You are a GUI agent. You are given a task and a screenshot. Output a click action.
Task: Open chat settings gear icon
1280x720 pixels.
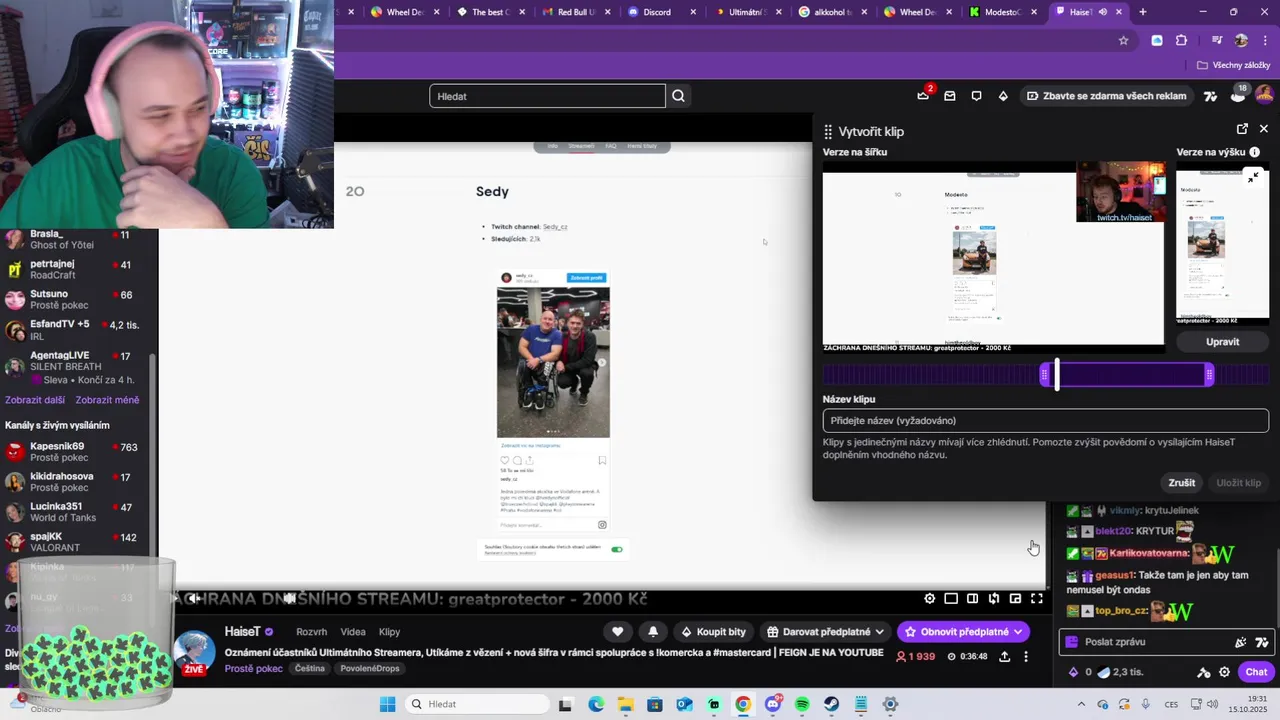coord(1225,673)
